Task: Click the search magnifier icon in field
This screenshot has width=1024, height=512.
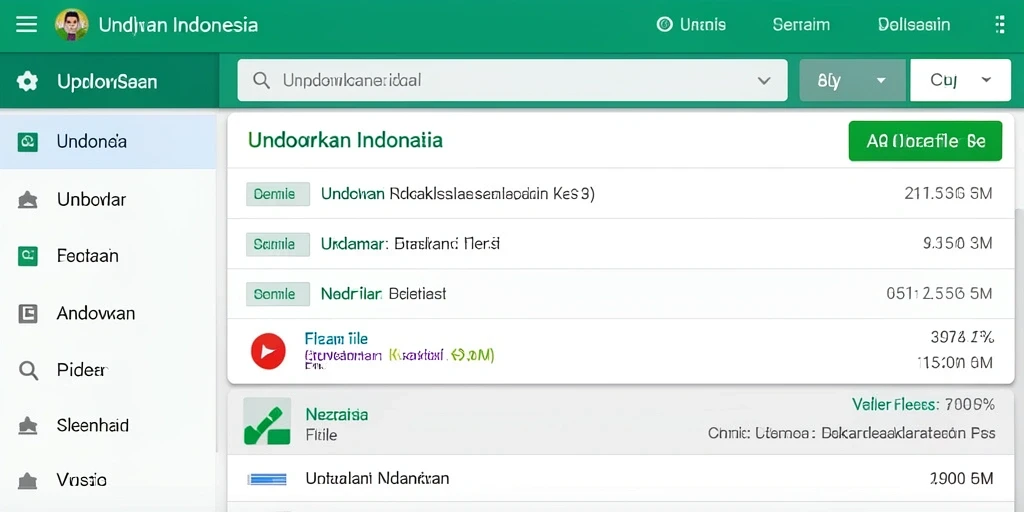Action: point(261,80)
